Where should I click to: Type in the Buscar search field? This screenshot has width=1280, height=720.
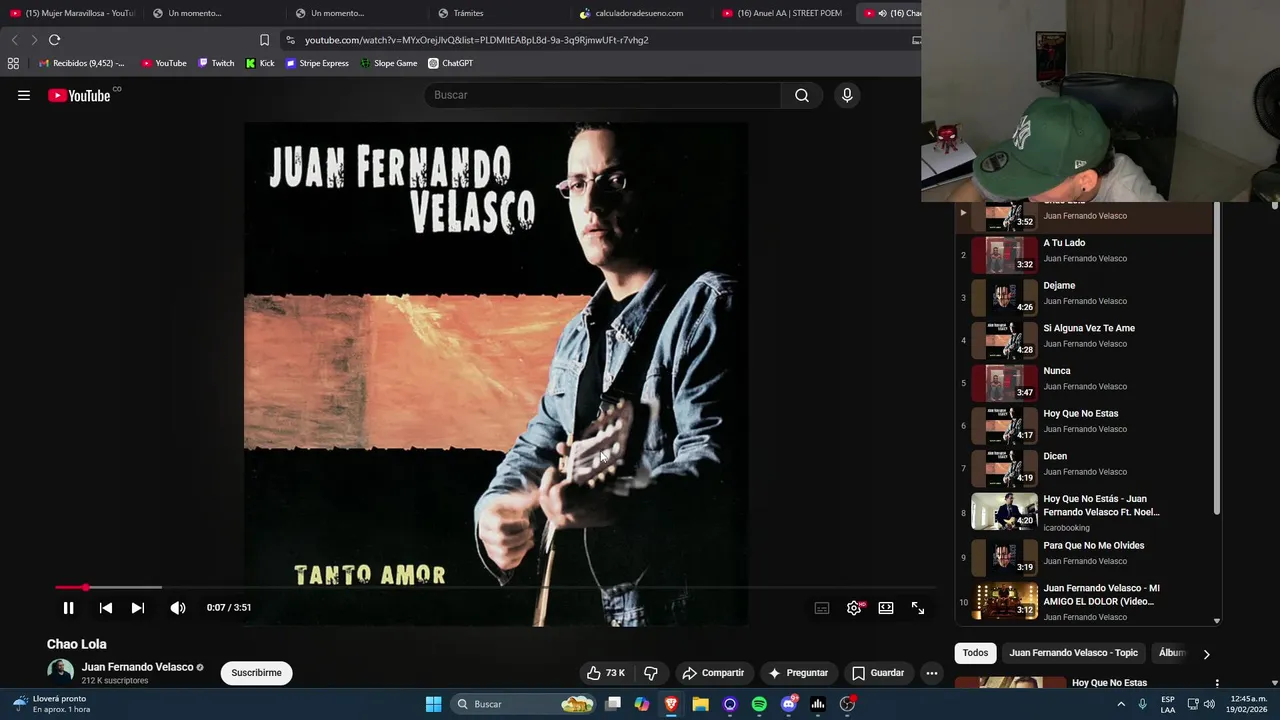click(602, 95)
